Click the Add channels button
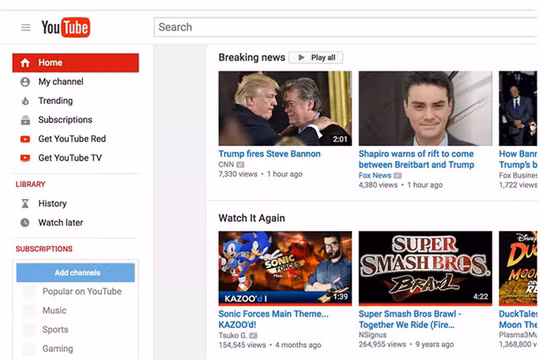The image size is (540, 360). pos(75,272)
